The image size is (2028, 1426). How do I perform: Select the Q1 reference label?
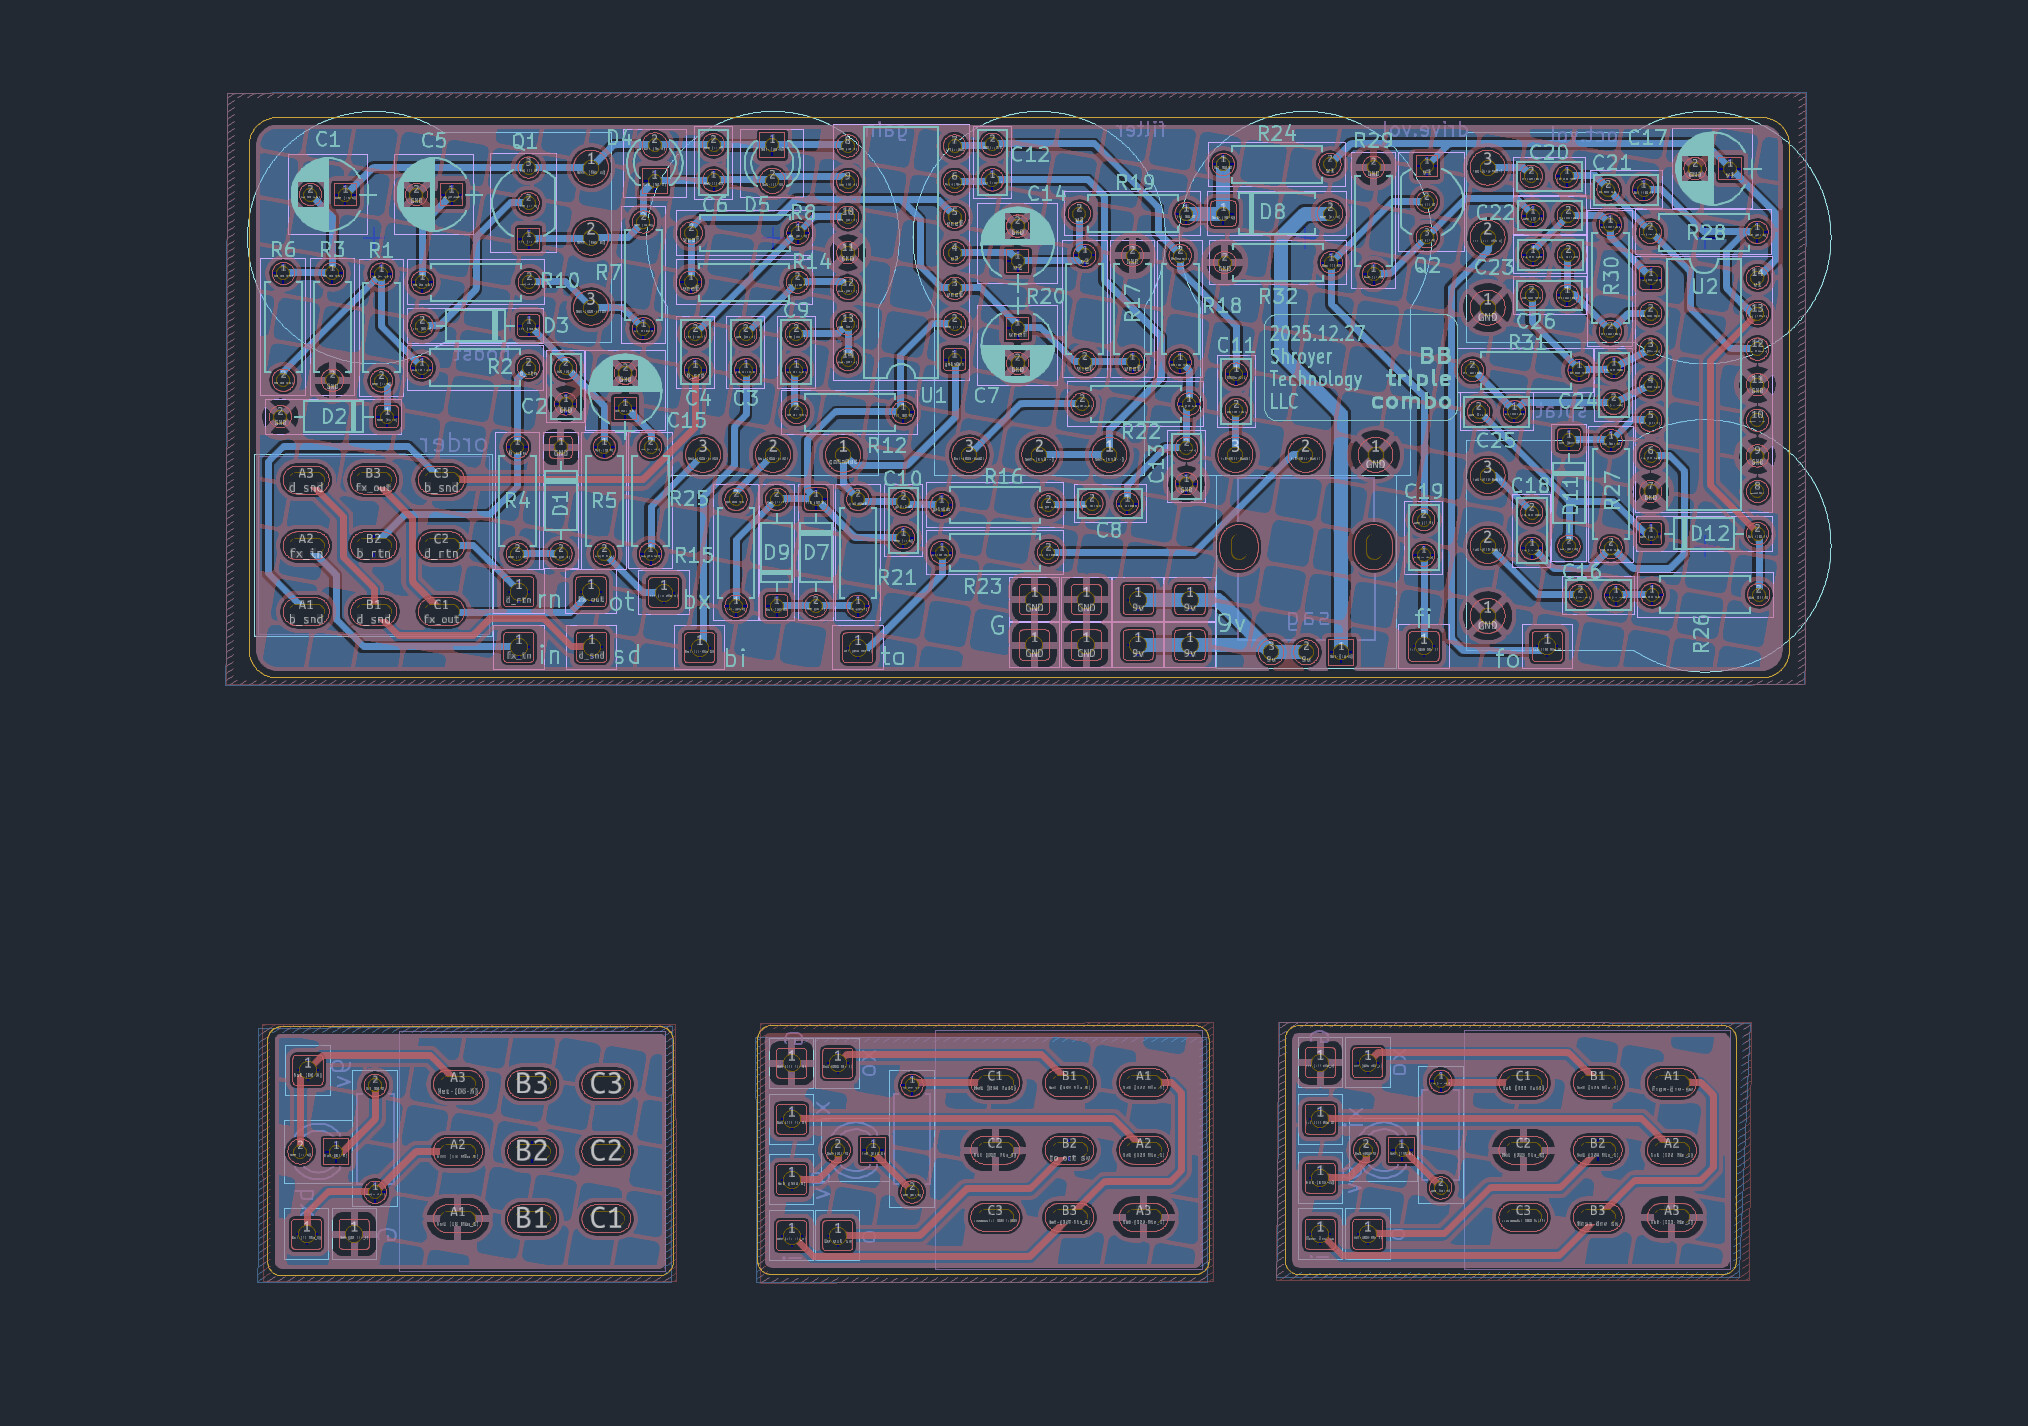point(524,141)
